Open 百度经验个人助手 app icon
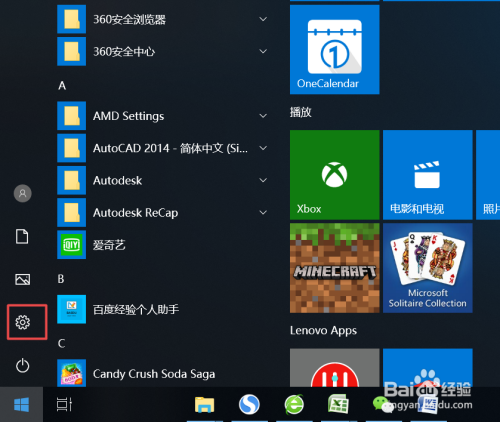Viewport: 500px width, 422px height. pos(71,309)
